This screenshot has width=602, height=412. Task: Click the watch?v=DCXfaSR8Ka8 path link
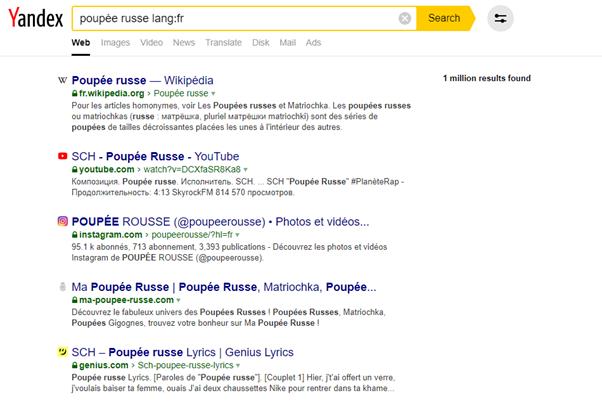click(192, 169)
